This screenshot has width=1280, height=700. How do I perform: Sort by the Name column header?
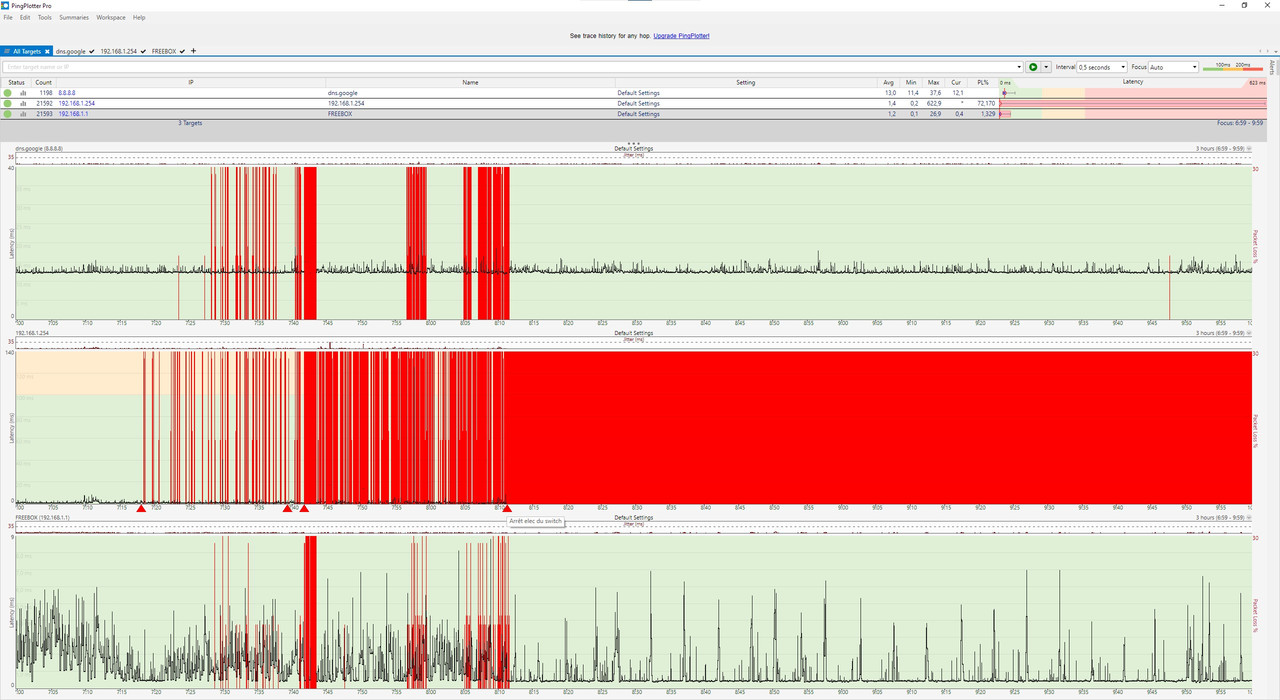pyautogui.click(x=470, y=82)
